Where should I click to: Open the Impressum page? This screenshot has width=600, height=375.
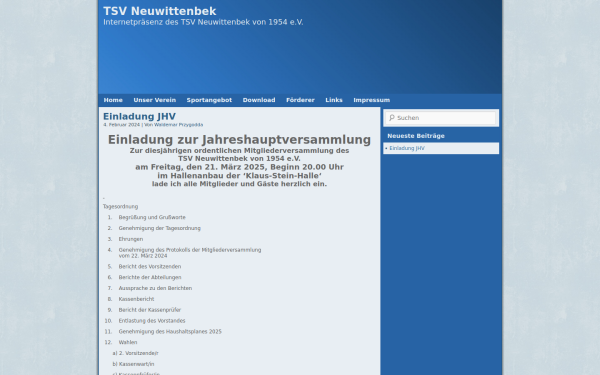(x=372, y=100)
